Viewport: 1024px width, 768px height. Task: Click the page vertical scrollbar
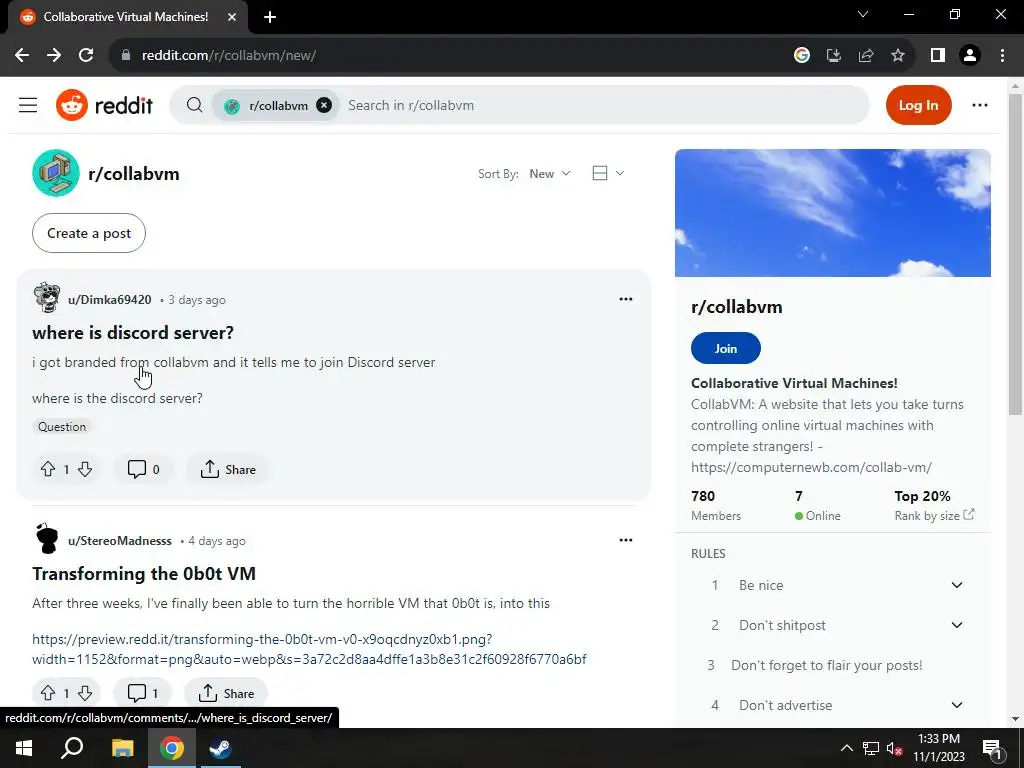[1015, 255]
